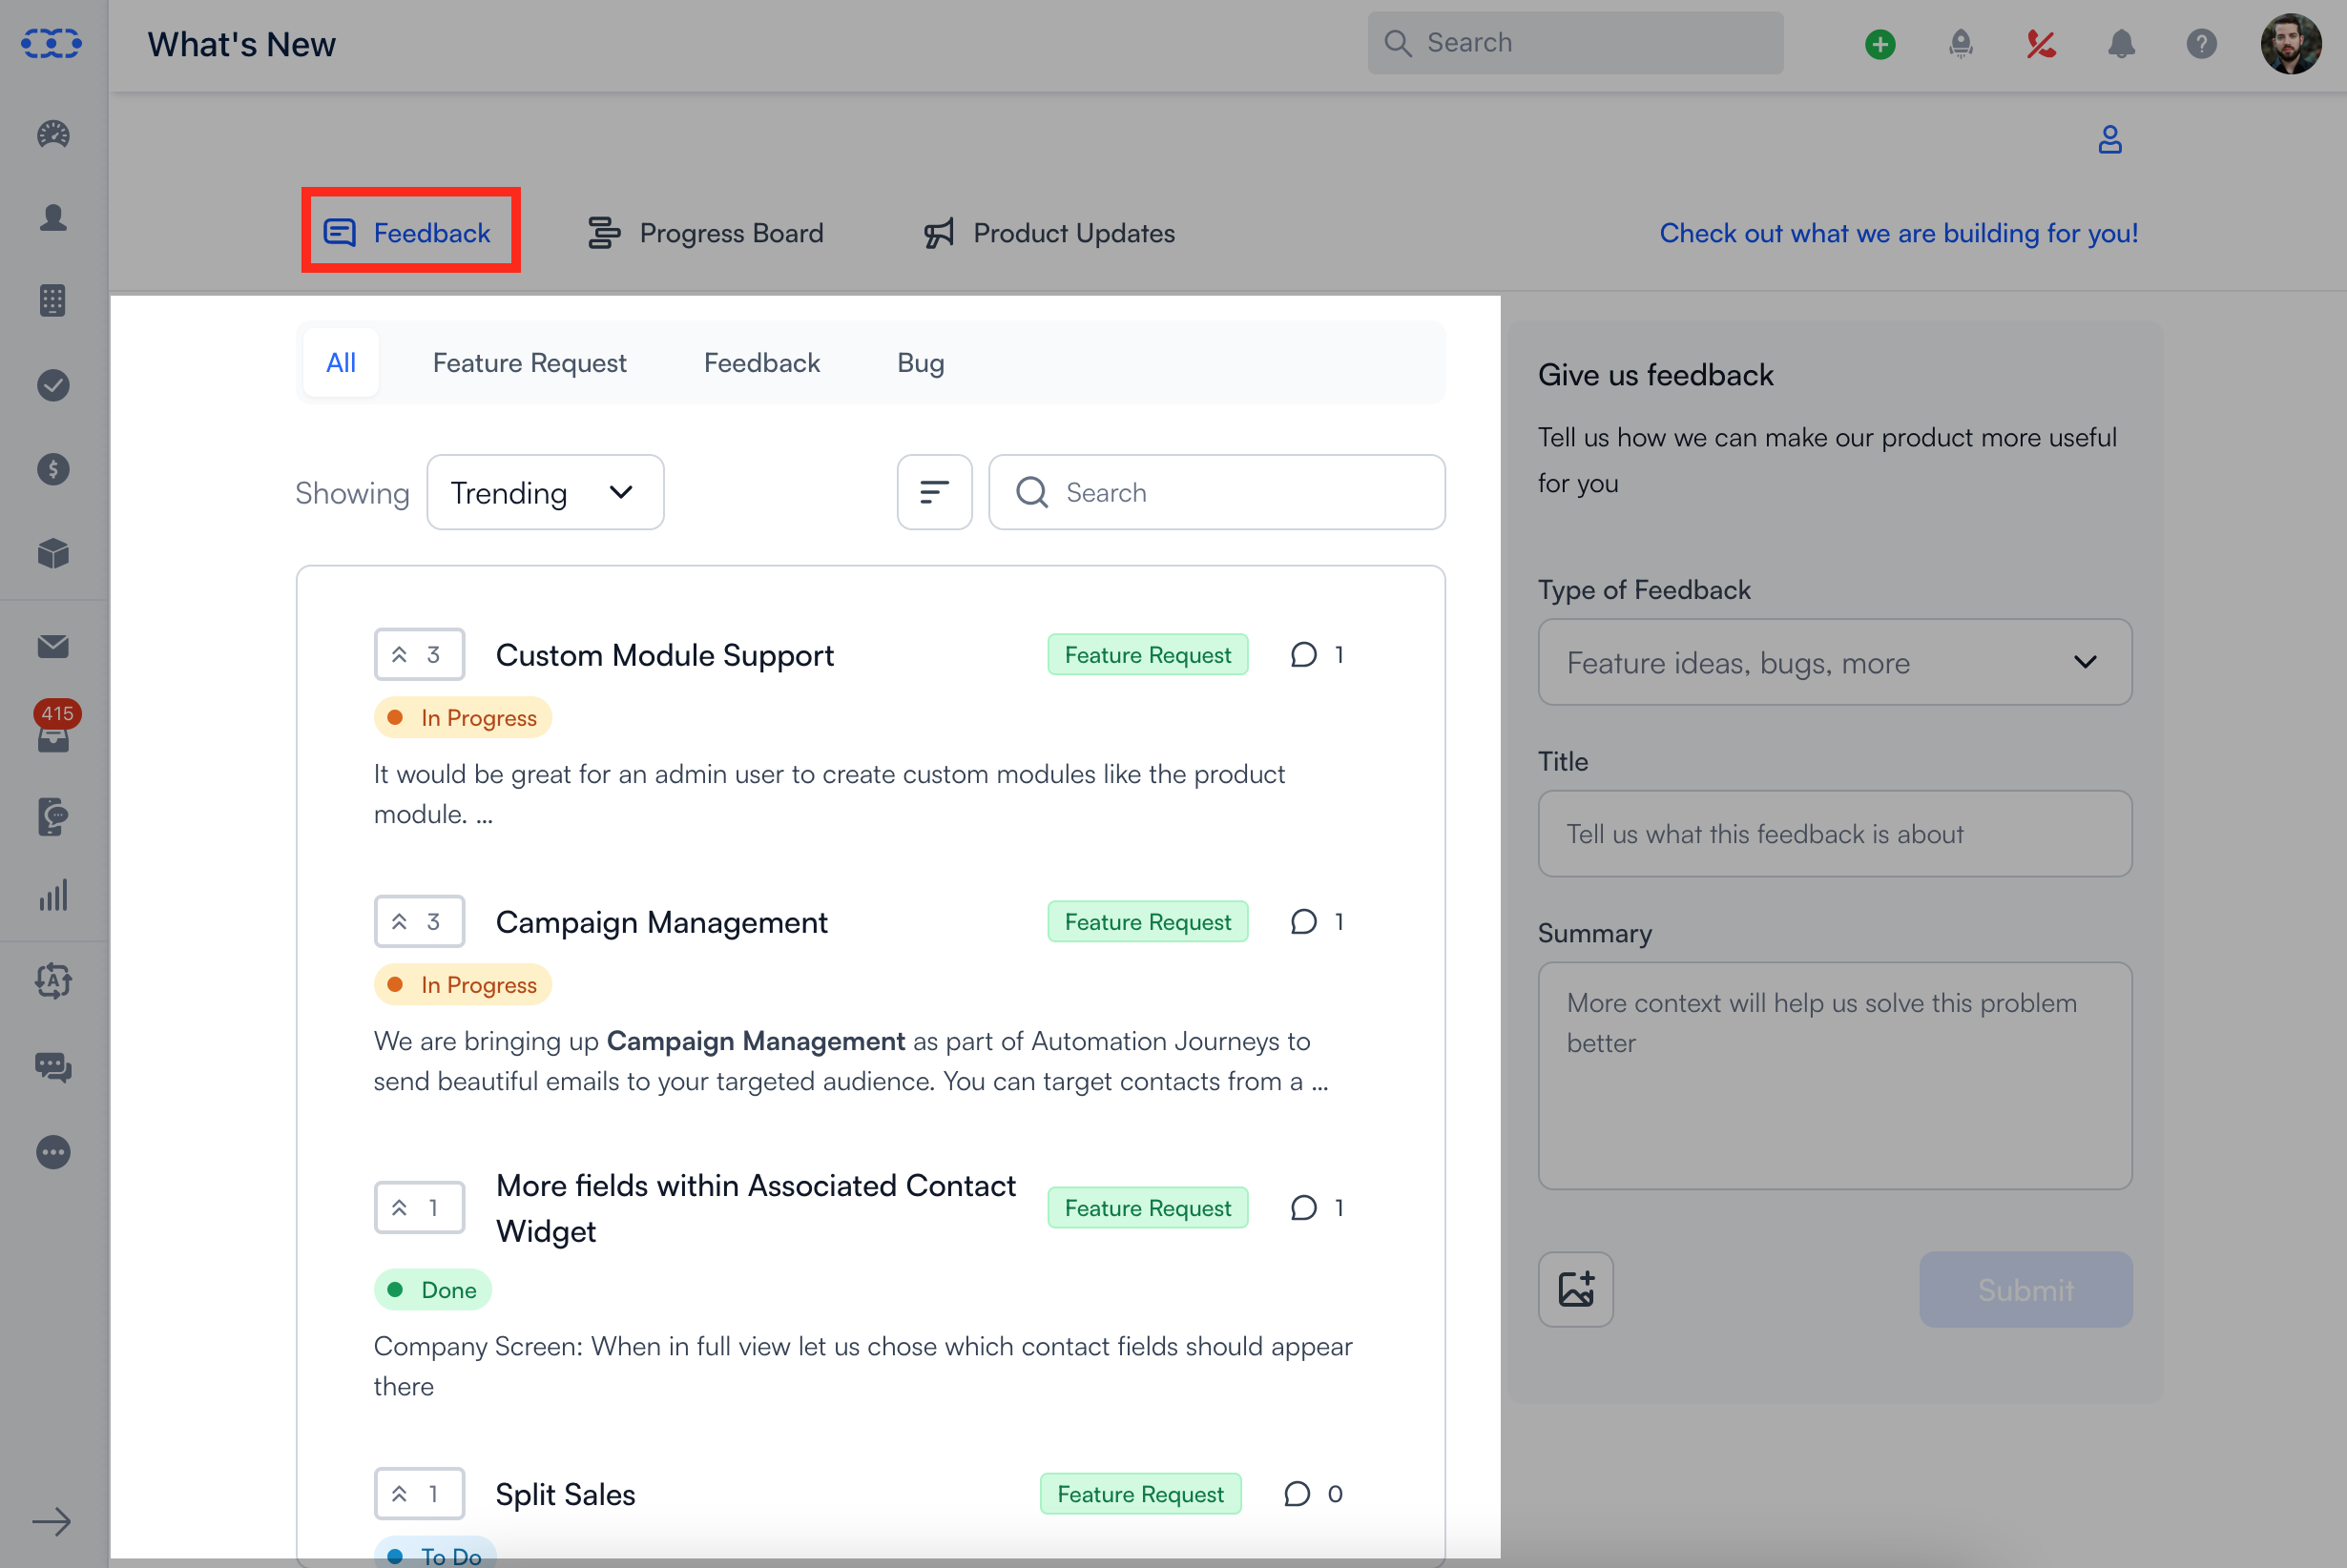Image resolution: width=2347 pixels, height=1568 pixels.
Task: Open the More ellipsis icon in sidebar
Action: (53, 1152)
